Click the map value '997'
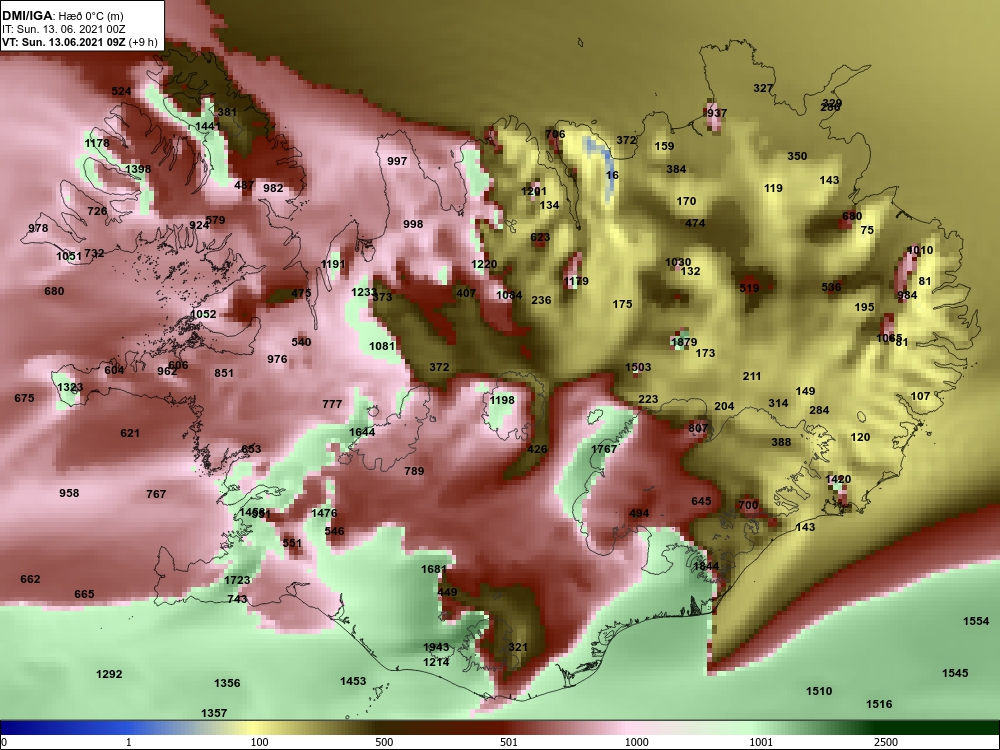1000x750 pixels. tap(397, 161)
